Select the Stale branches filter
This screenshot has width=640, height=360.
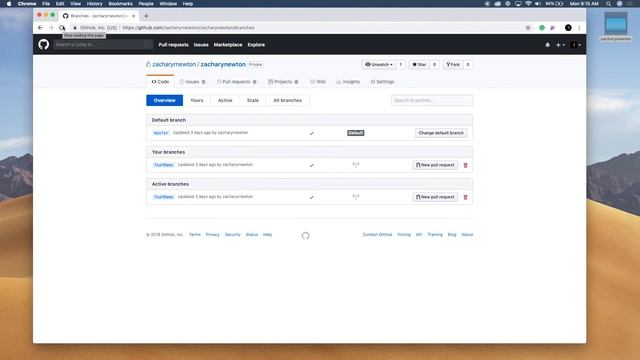253,100
